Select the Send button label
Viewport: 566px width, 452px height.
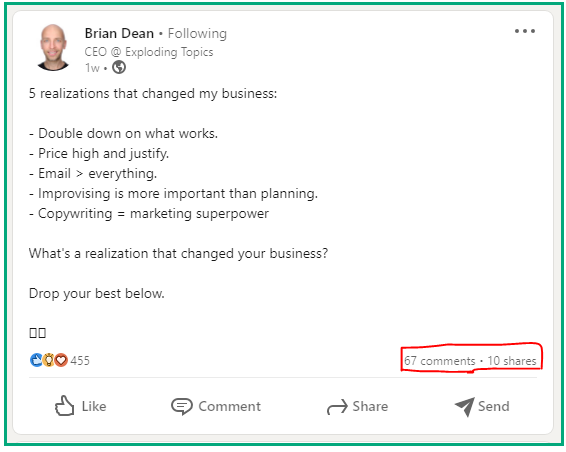click(x=493, y=407)
